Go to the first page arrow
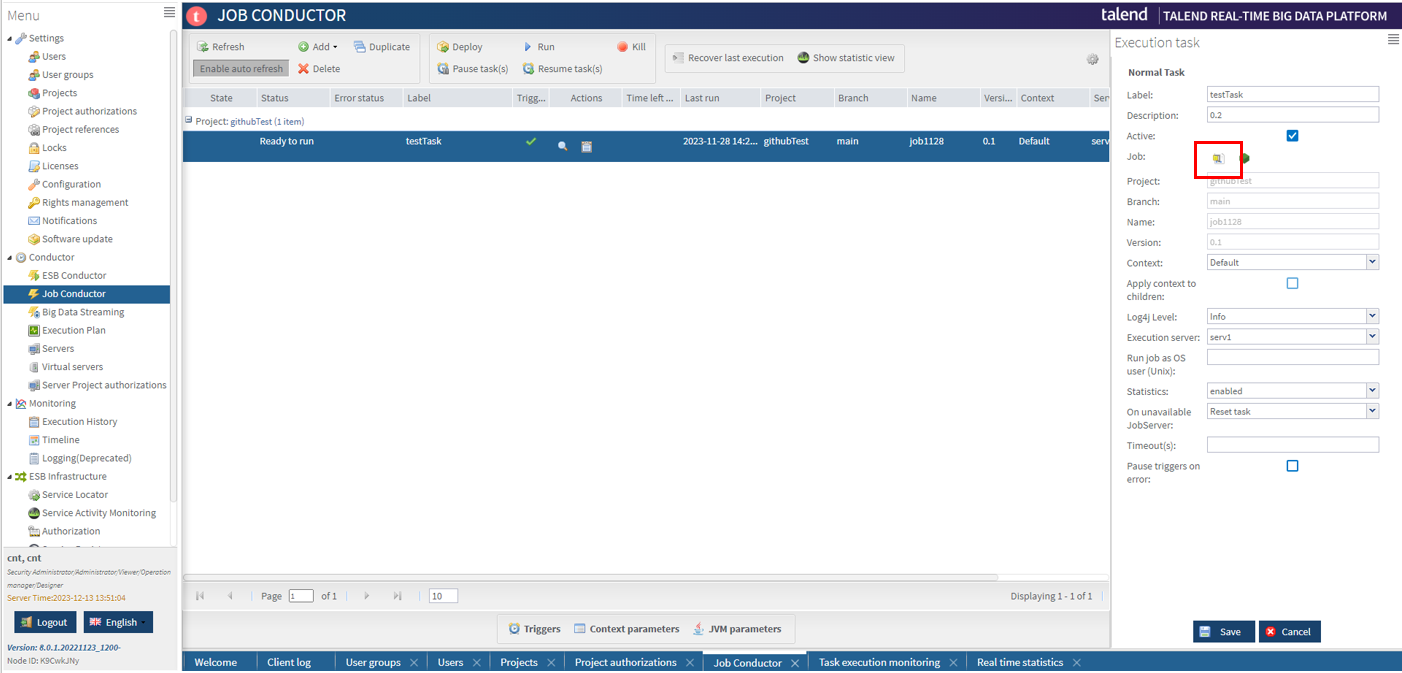The height and width of the screenshot is (673, 1402). point(200,596)
